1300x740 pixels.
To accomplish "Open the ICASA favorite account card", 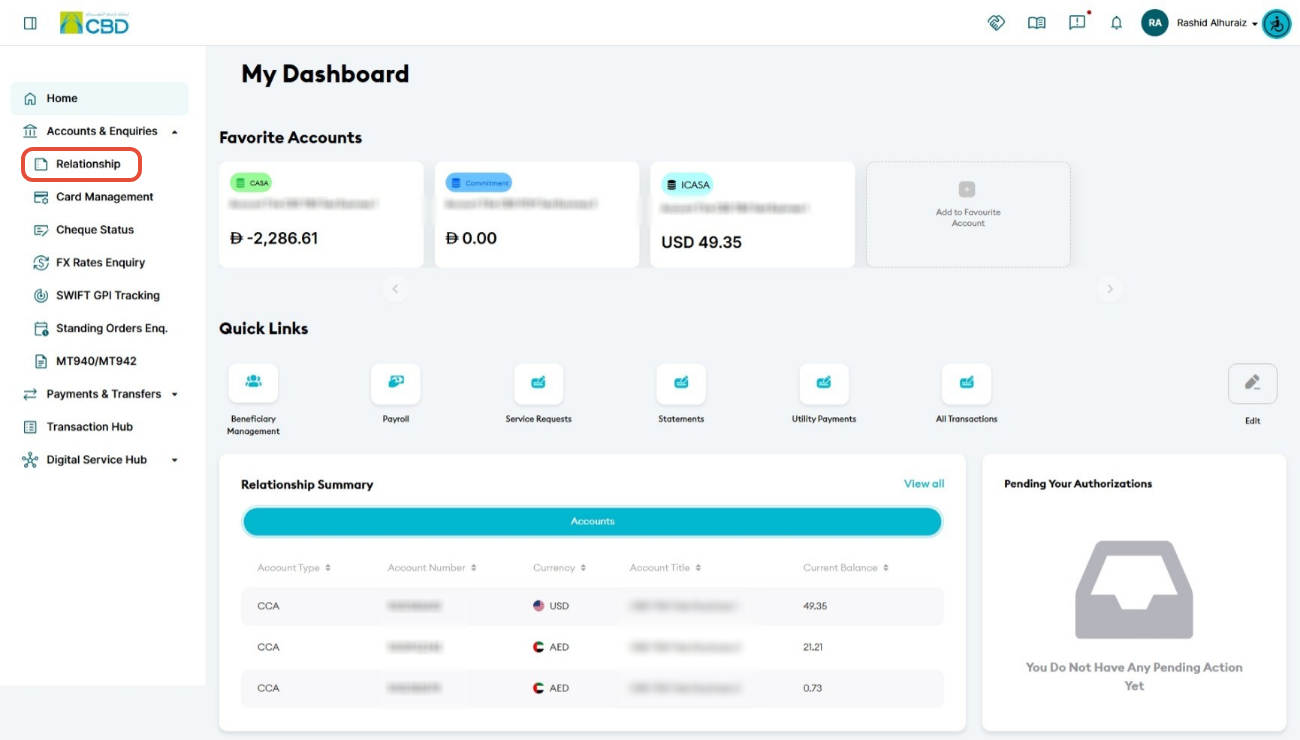I will [753, 215].
